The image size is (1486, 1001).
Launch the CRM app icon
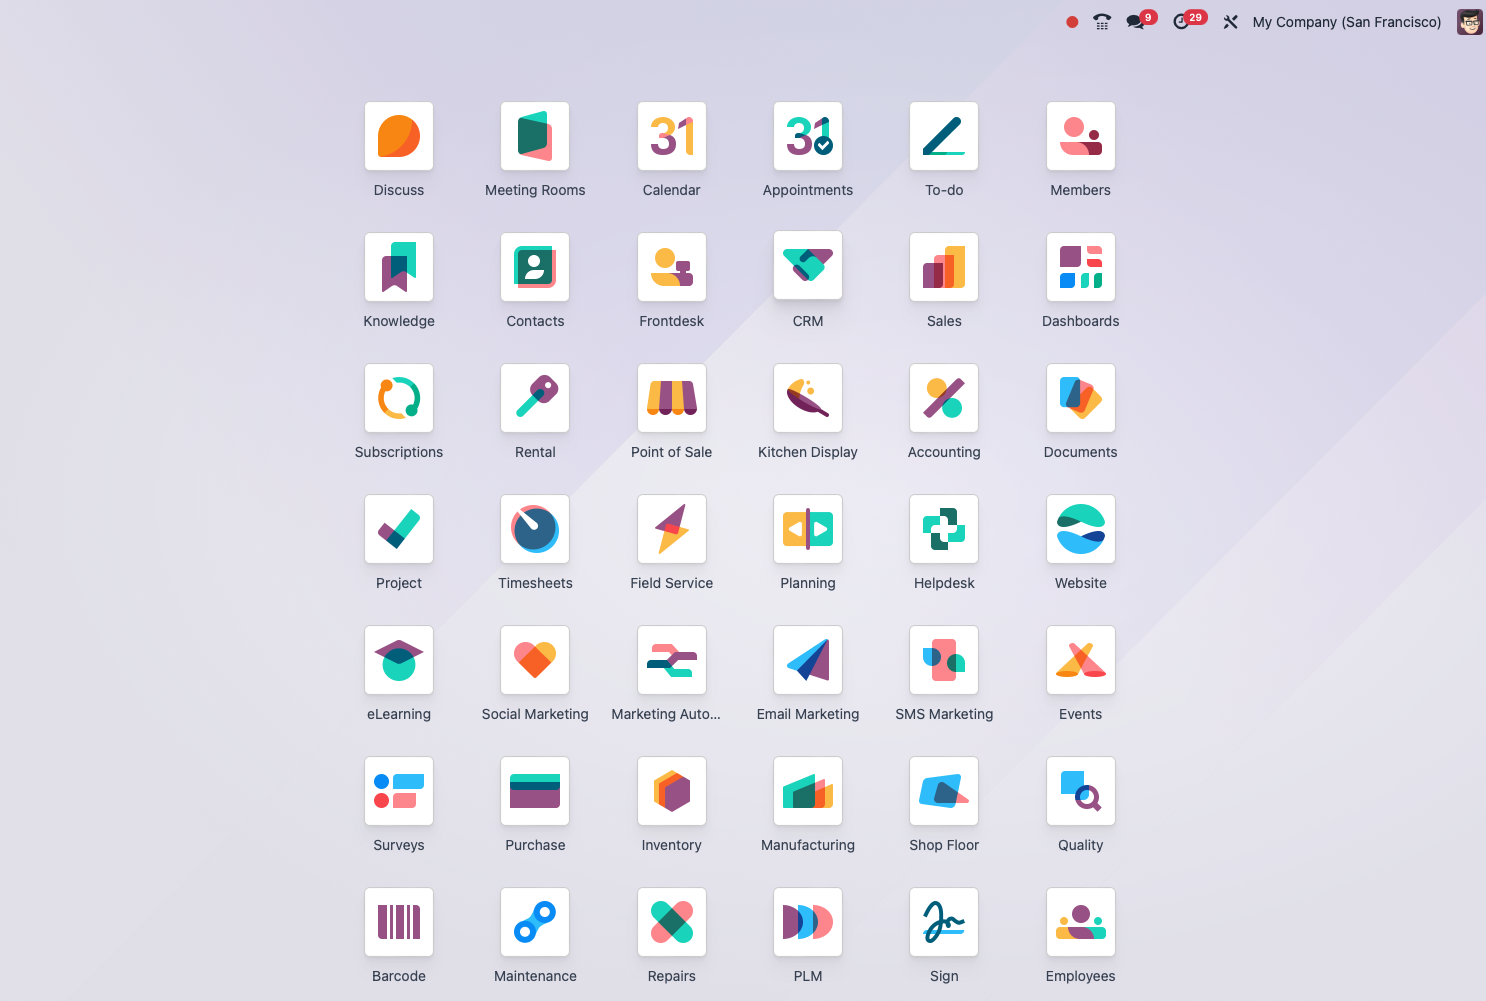tap(808, 266)
